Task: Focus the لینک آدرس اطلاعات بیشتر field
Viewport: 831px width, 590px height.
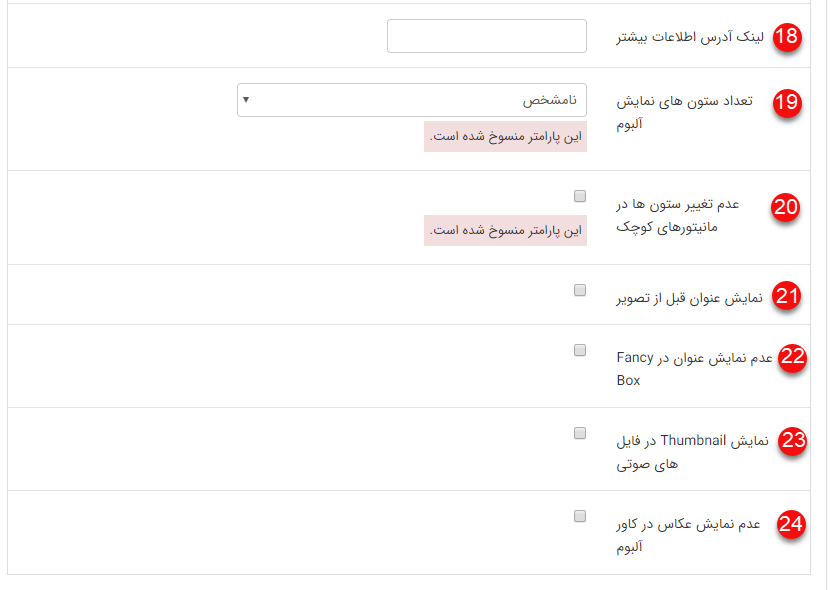Action: pyautogui.click(x=486, y=36)
